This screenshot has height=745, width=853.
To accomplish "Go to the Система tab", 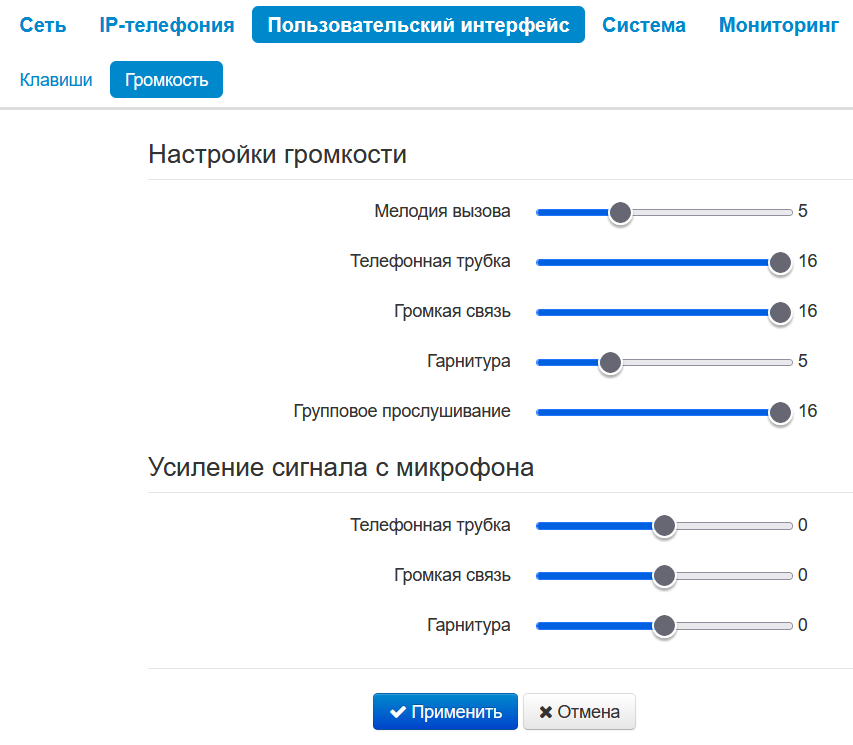I will click(x=644, y=25).
